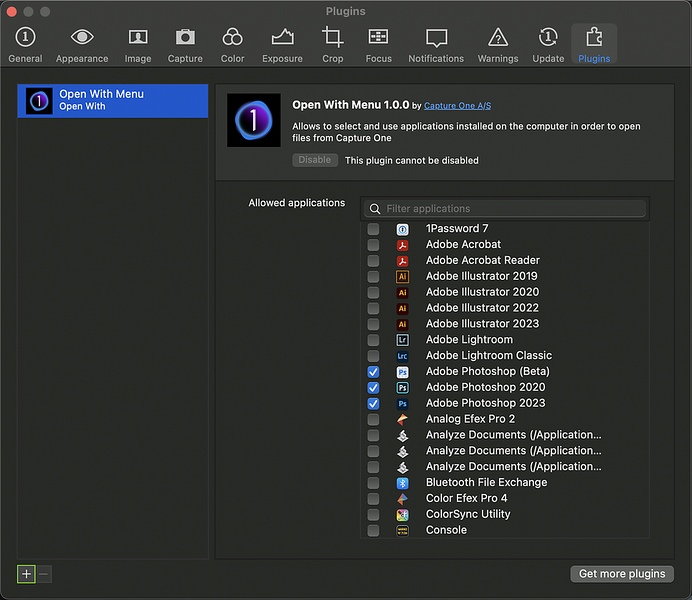
Task: Open Focus preferences
Action: 378,45
